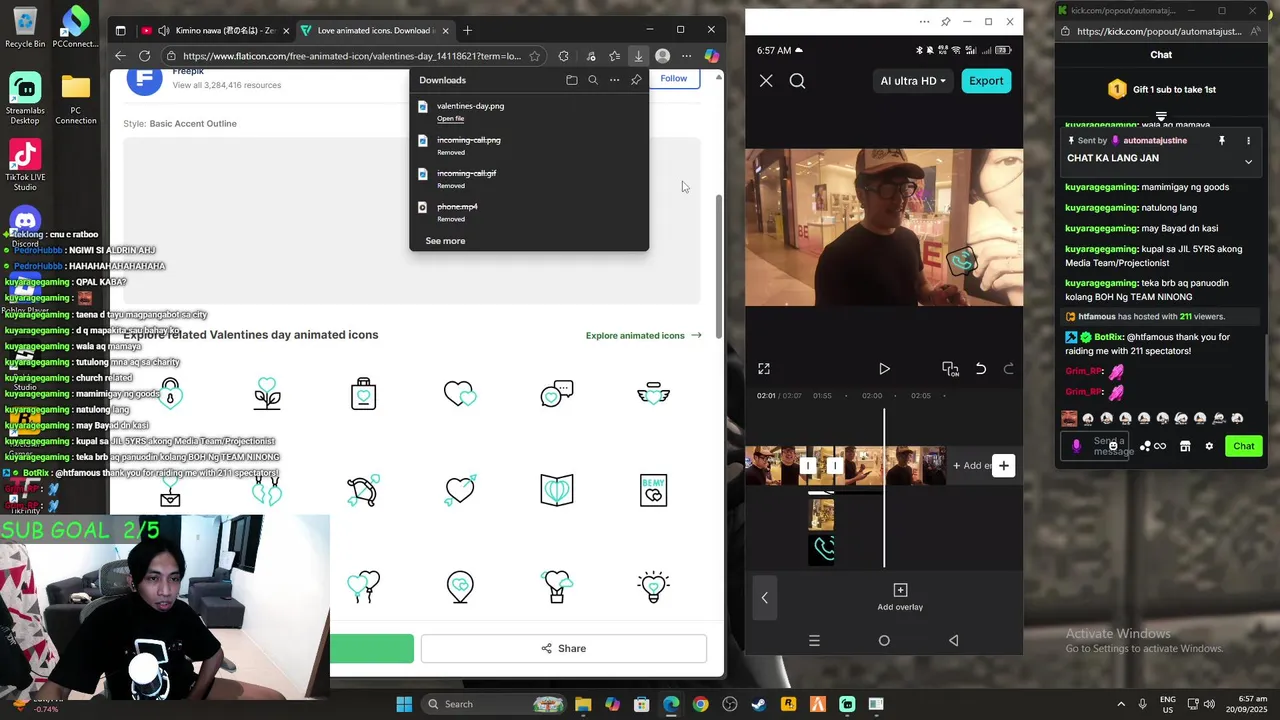Go back in browser

tap(120, 56)
